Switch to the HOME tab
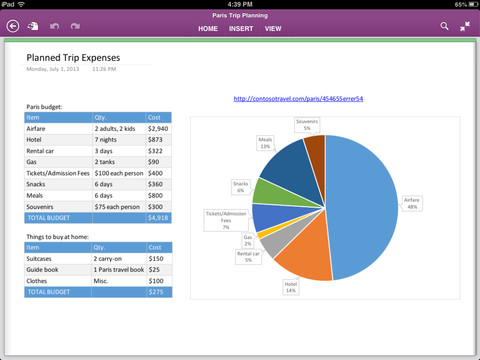480x360 pixels. pyautogui.click(x=208, y=29)
